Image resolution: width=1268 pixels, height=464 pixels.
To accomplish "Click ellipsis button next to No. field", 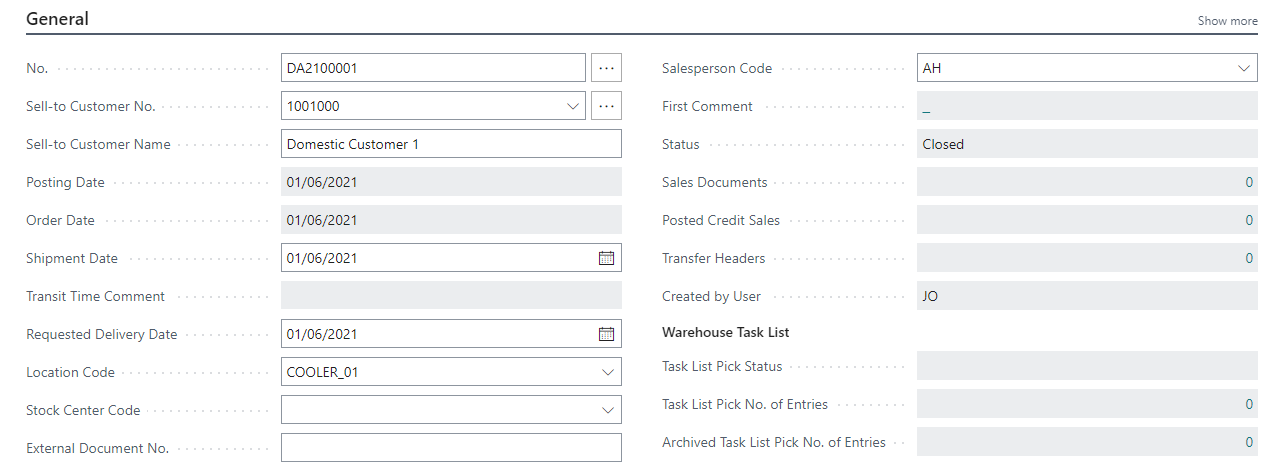I will click(x=606, y=68).
